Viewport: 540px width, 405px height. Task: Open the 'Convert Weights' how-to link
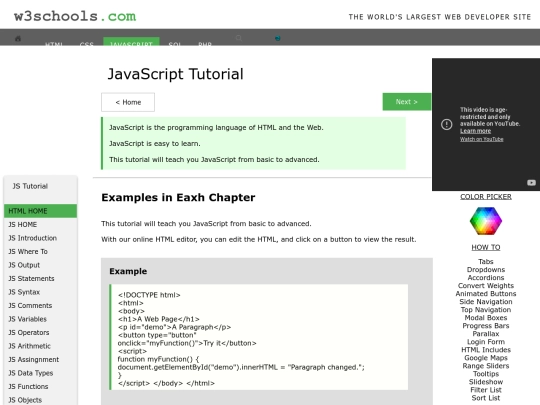(486, 285)
